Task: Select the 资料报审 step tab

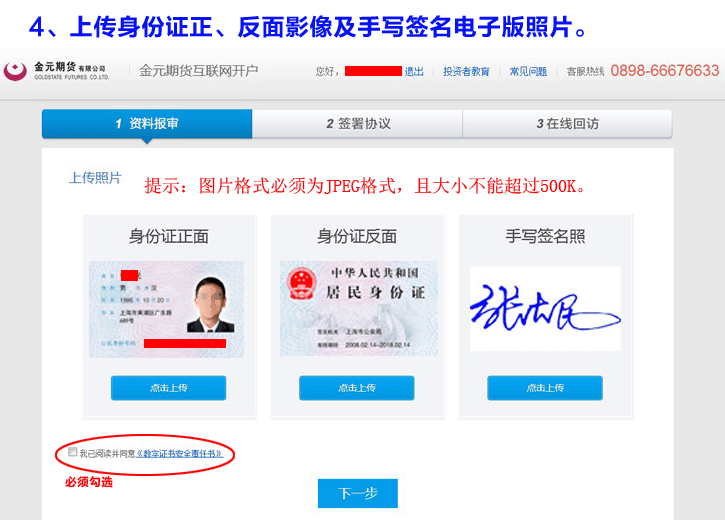Action: click(147, 123)
